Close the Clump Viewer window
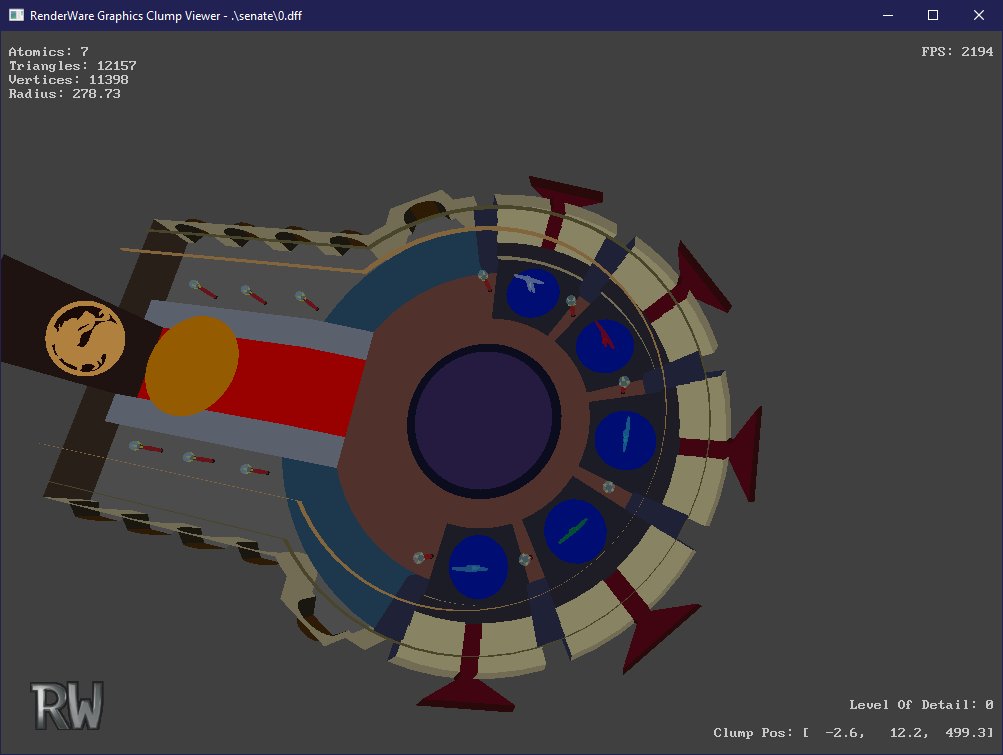This screenshot has height=755, width=1003. click(979, 15)
